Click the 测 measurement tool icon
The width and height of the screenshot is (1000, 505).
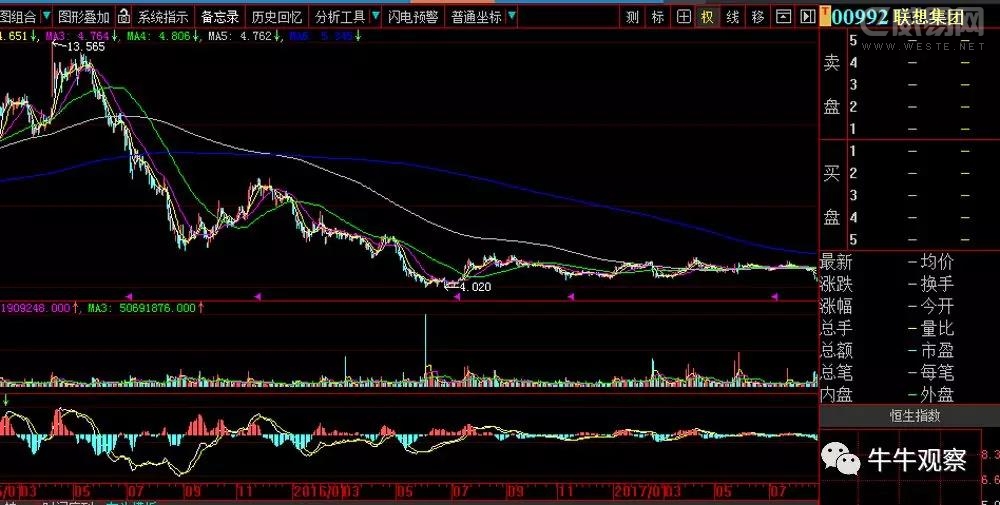pos(632,17)
